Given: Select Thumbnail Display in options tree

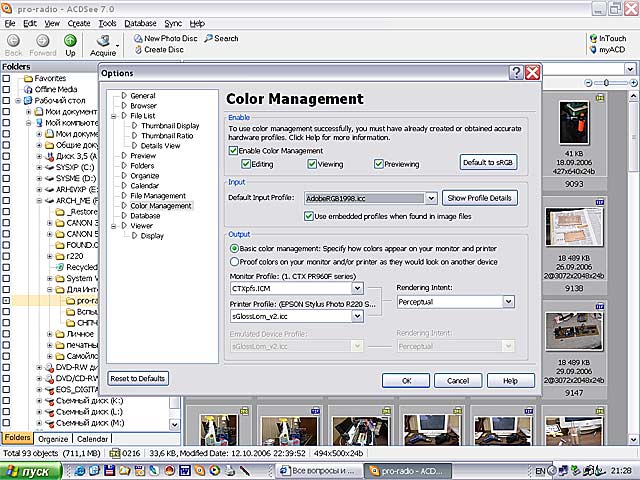Looking at the screenshot, I should pyautogui.click(x=170, y=126).
